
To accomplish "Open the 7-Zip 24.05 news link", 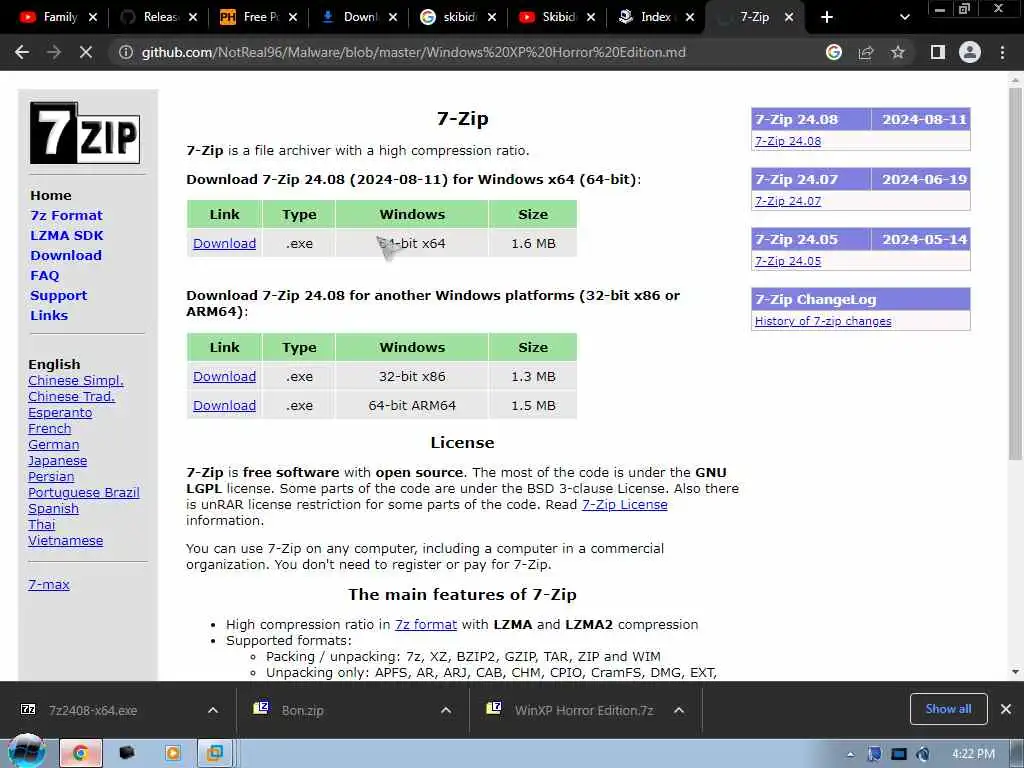I will [x=788, y=261].
